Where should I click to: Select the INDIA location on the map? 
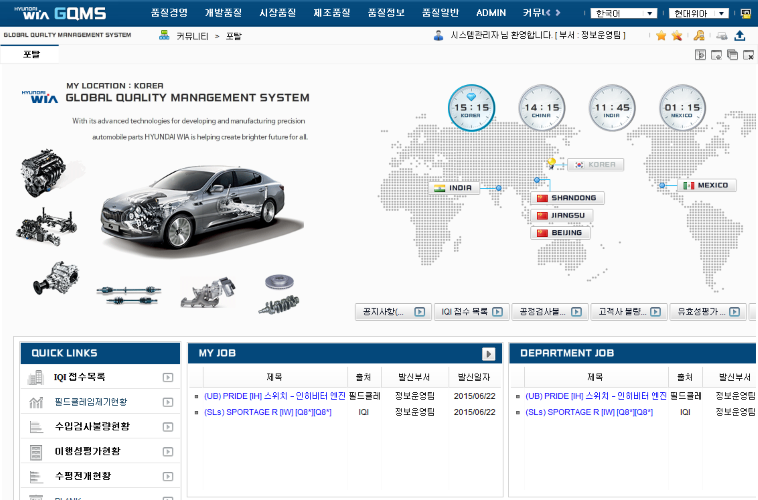point(454,188)
